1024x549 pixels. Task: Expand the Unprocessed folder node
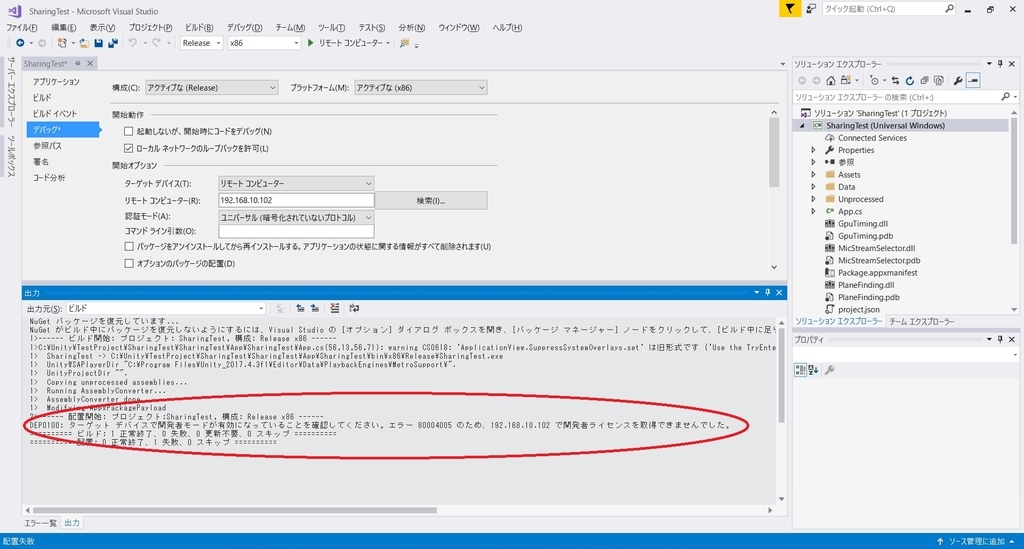point(814,199)
